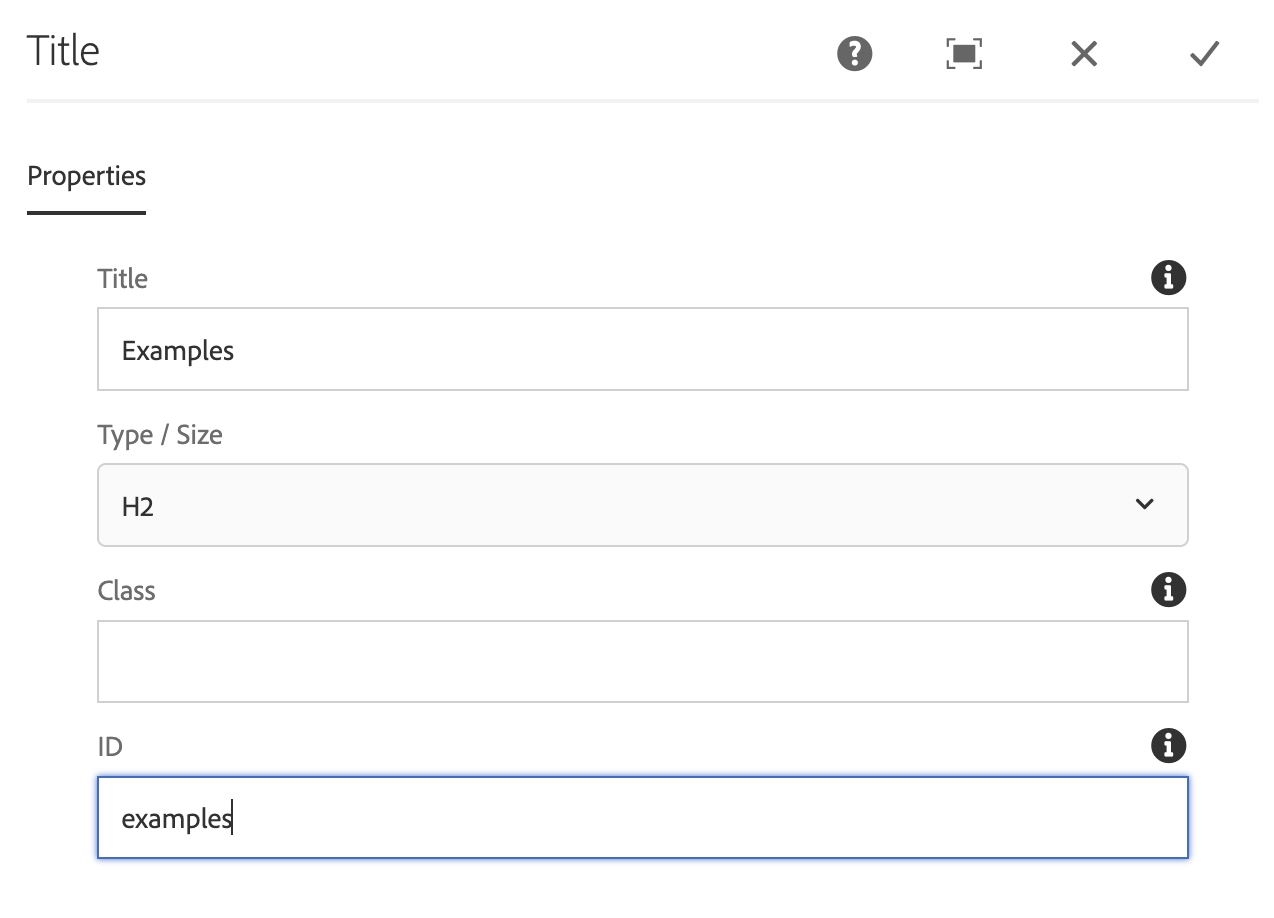
Task: Show info tooltip for the Title field
Action: [x=1168, y=277]
